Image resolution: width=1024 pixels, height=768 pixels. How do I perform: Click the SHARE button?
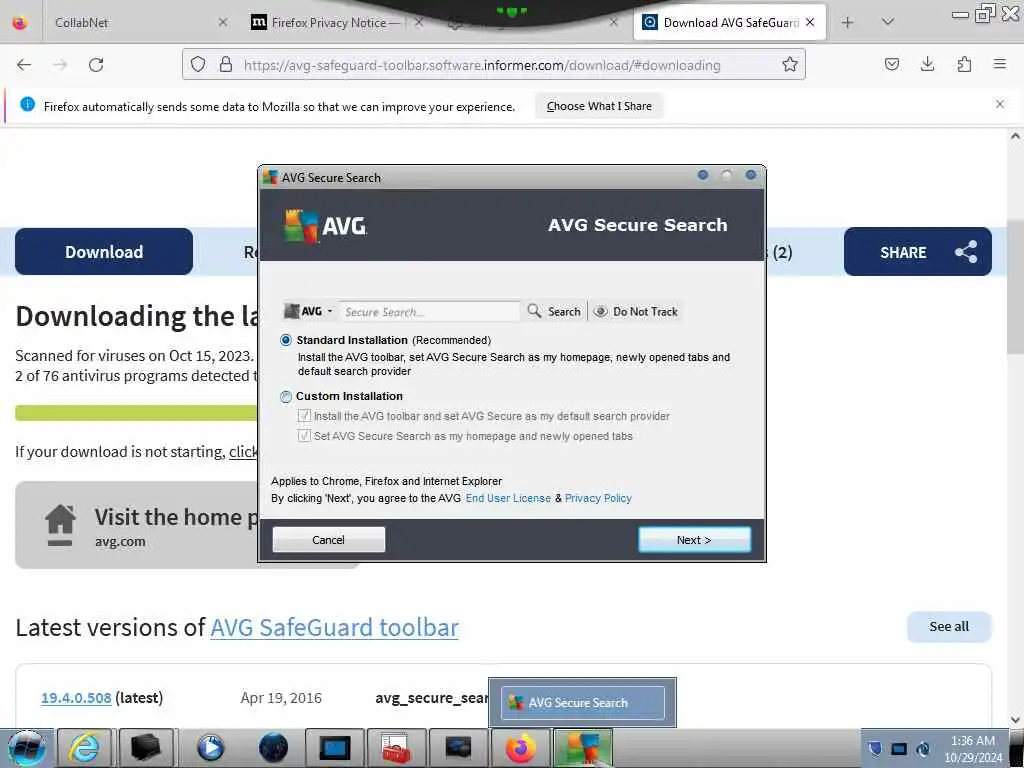point(917,252)
